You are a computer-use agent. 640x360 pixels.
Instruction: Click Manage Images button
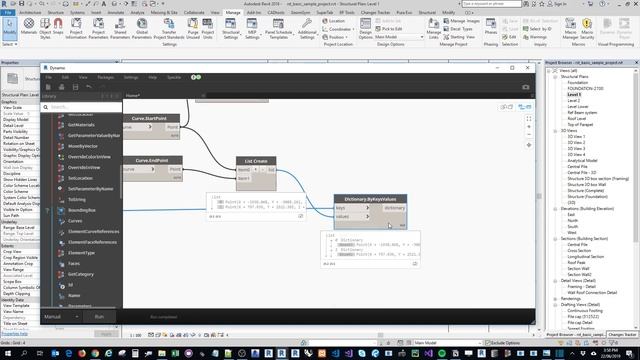pos(462,21)
